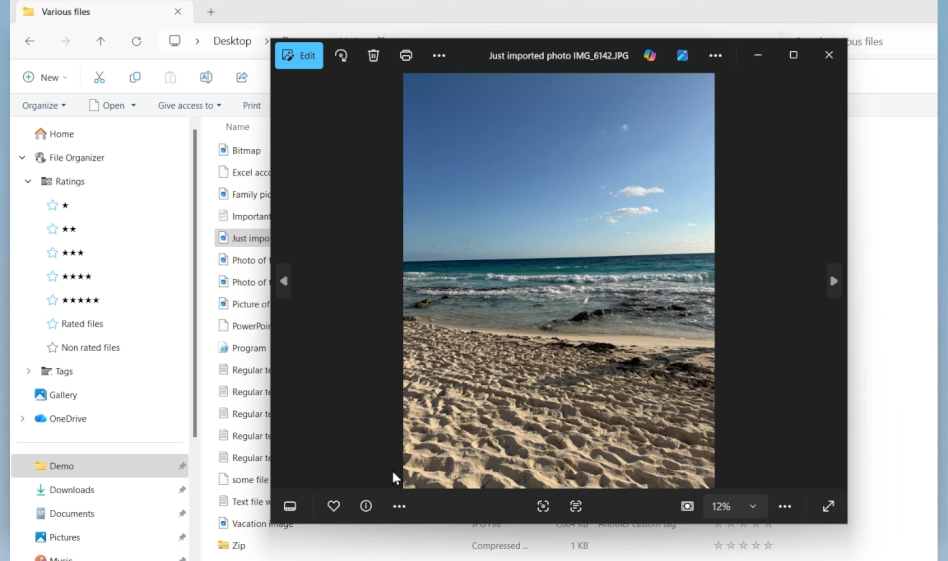The height and width of the screenshot is (561, 948).
Task: Click Desktop in the address bar
Action: (232, 41)
